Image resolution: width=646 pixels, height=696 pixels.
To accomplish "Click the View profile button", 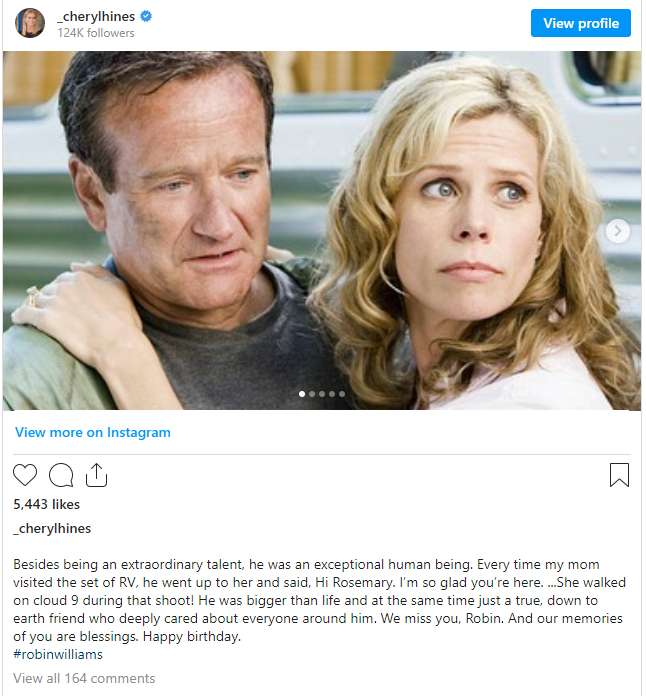I will pos(581,23).
